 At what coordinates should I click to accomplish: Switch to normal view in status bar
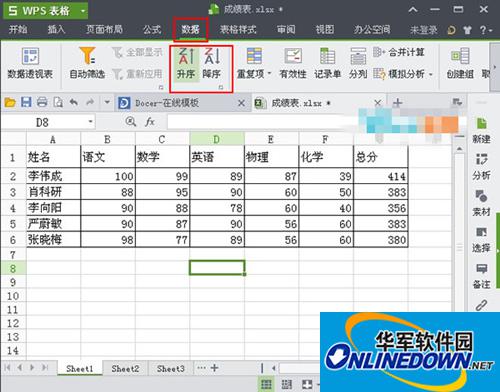[266, 384]
